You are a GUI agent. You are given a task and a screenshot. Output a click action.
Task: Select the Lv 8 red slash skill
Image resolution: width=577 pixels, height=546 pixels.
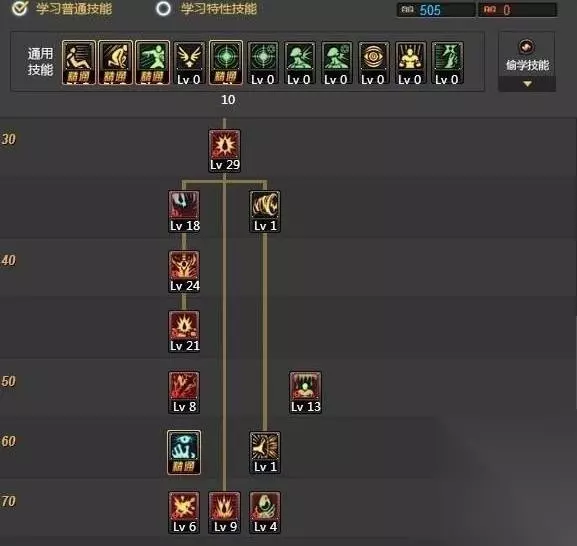(x=184, y=392)
